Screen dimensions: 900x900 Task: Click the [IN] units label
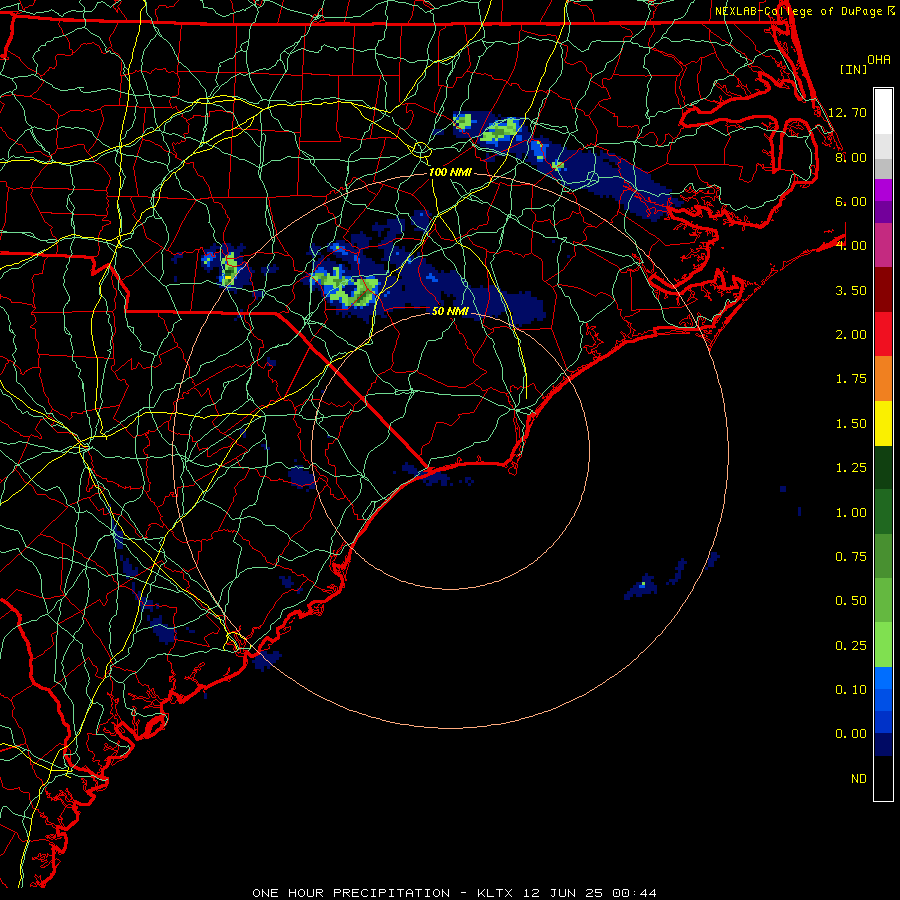pos(853,69)
